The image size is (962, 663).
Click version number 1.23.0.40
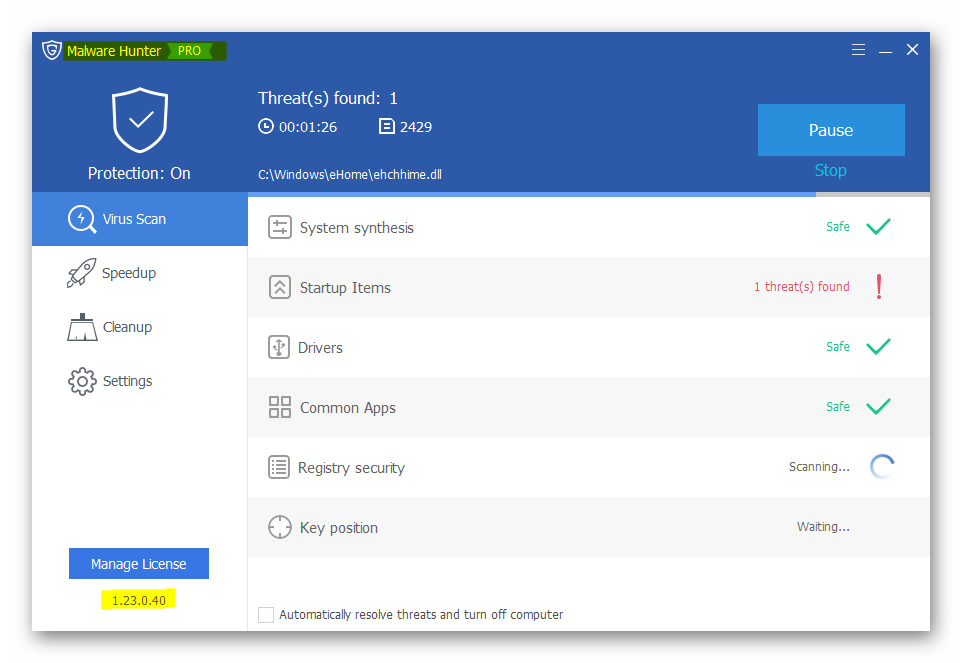click(x=139, y=600)
